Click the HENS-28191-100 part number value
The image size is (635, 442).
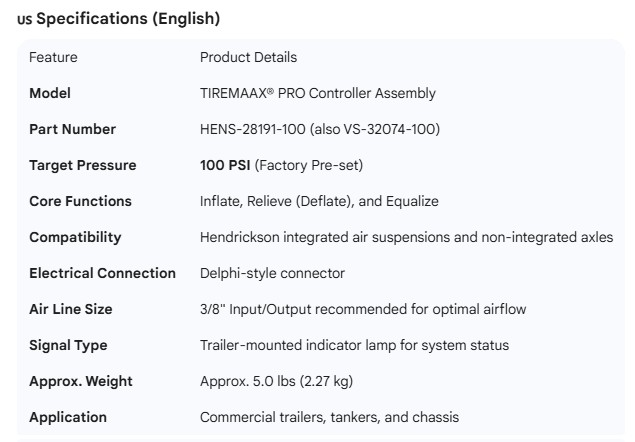tap(250, 129)
